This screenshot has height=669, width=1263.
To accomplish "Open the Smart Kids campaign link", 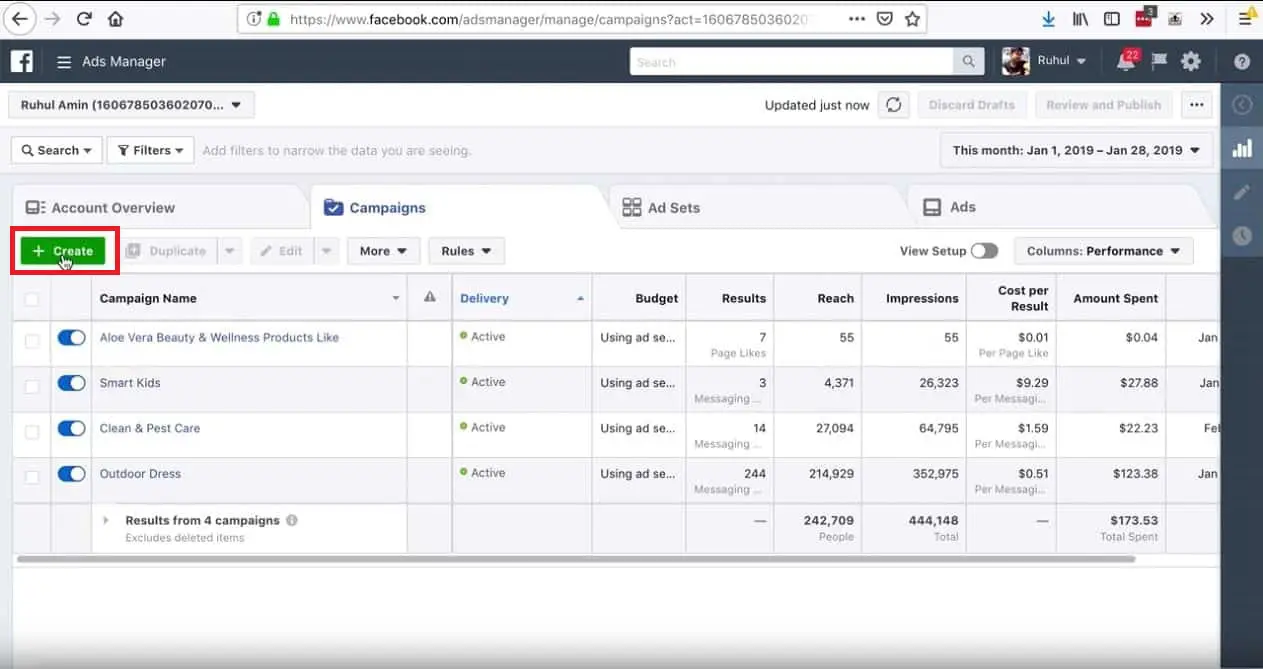I will click(x=130, y=383).
